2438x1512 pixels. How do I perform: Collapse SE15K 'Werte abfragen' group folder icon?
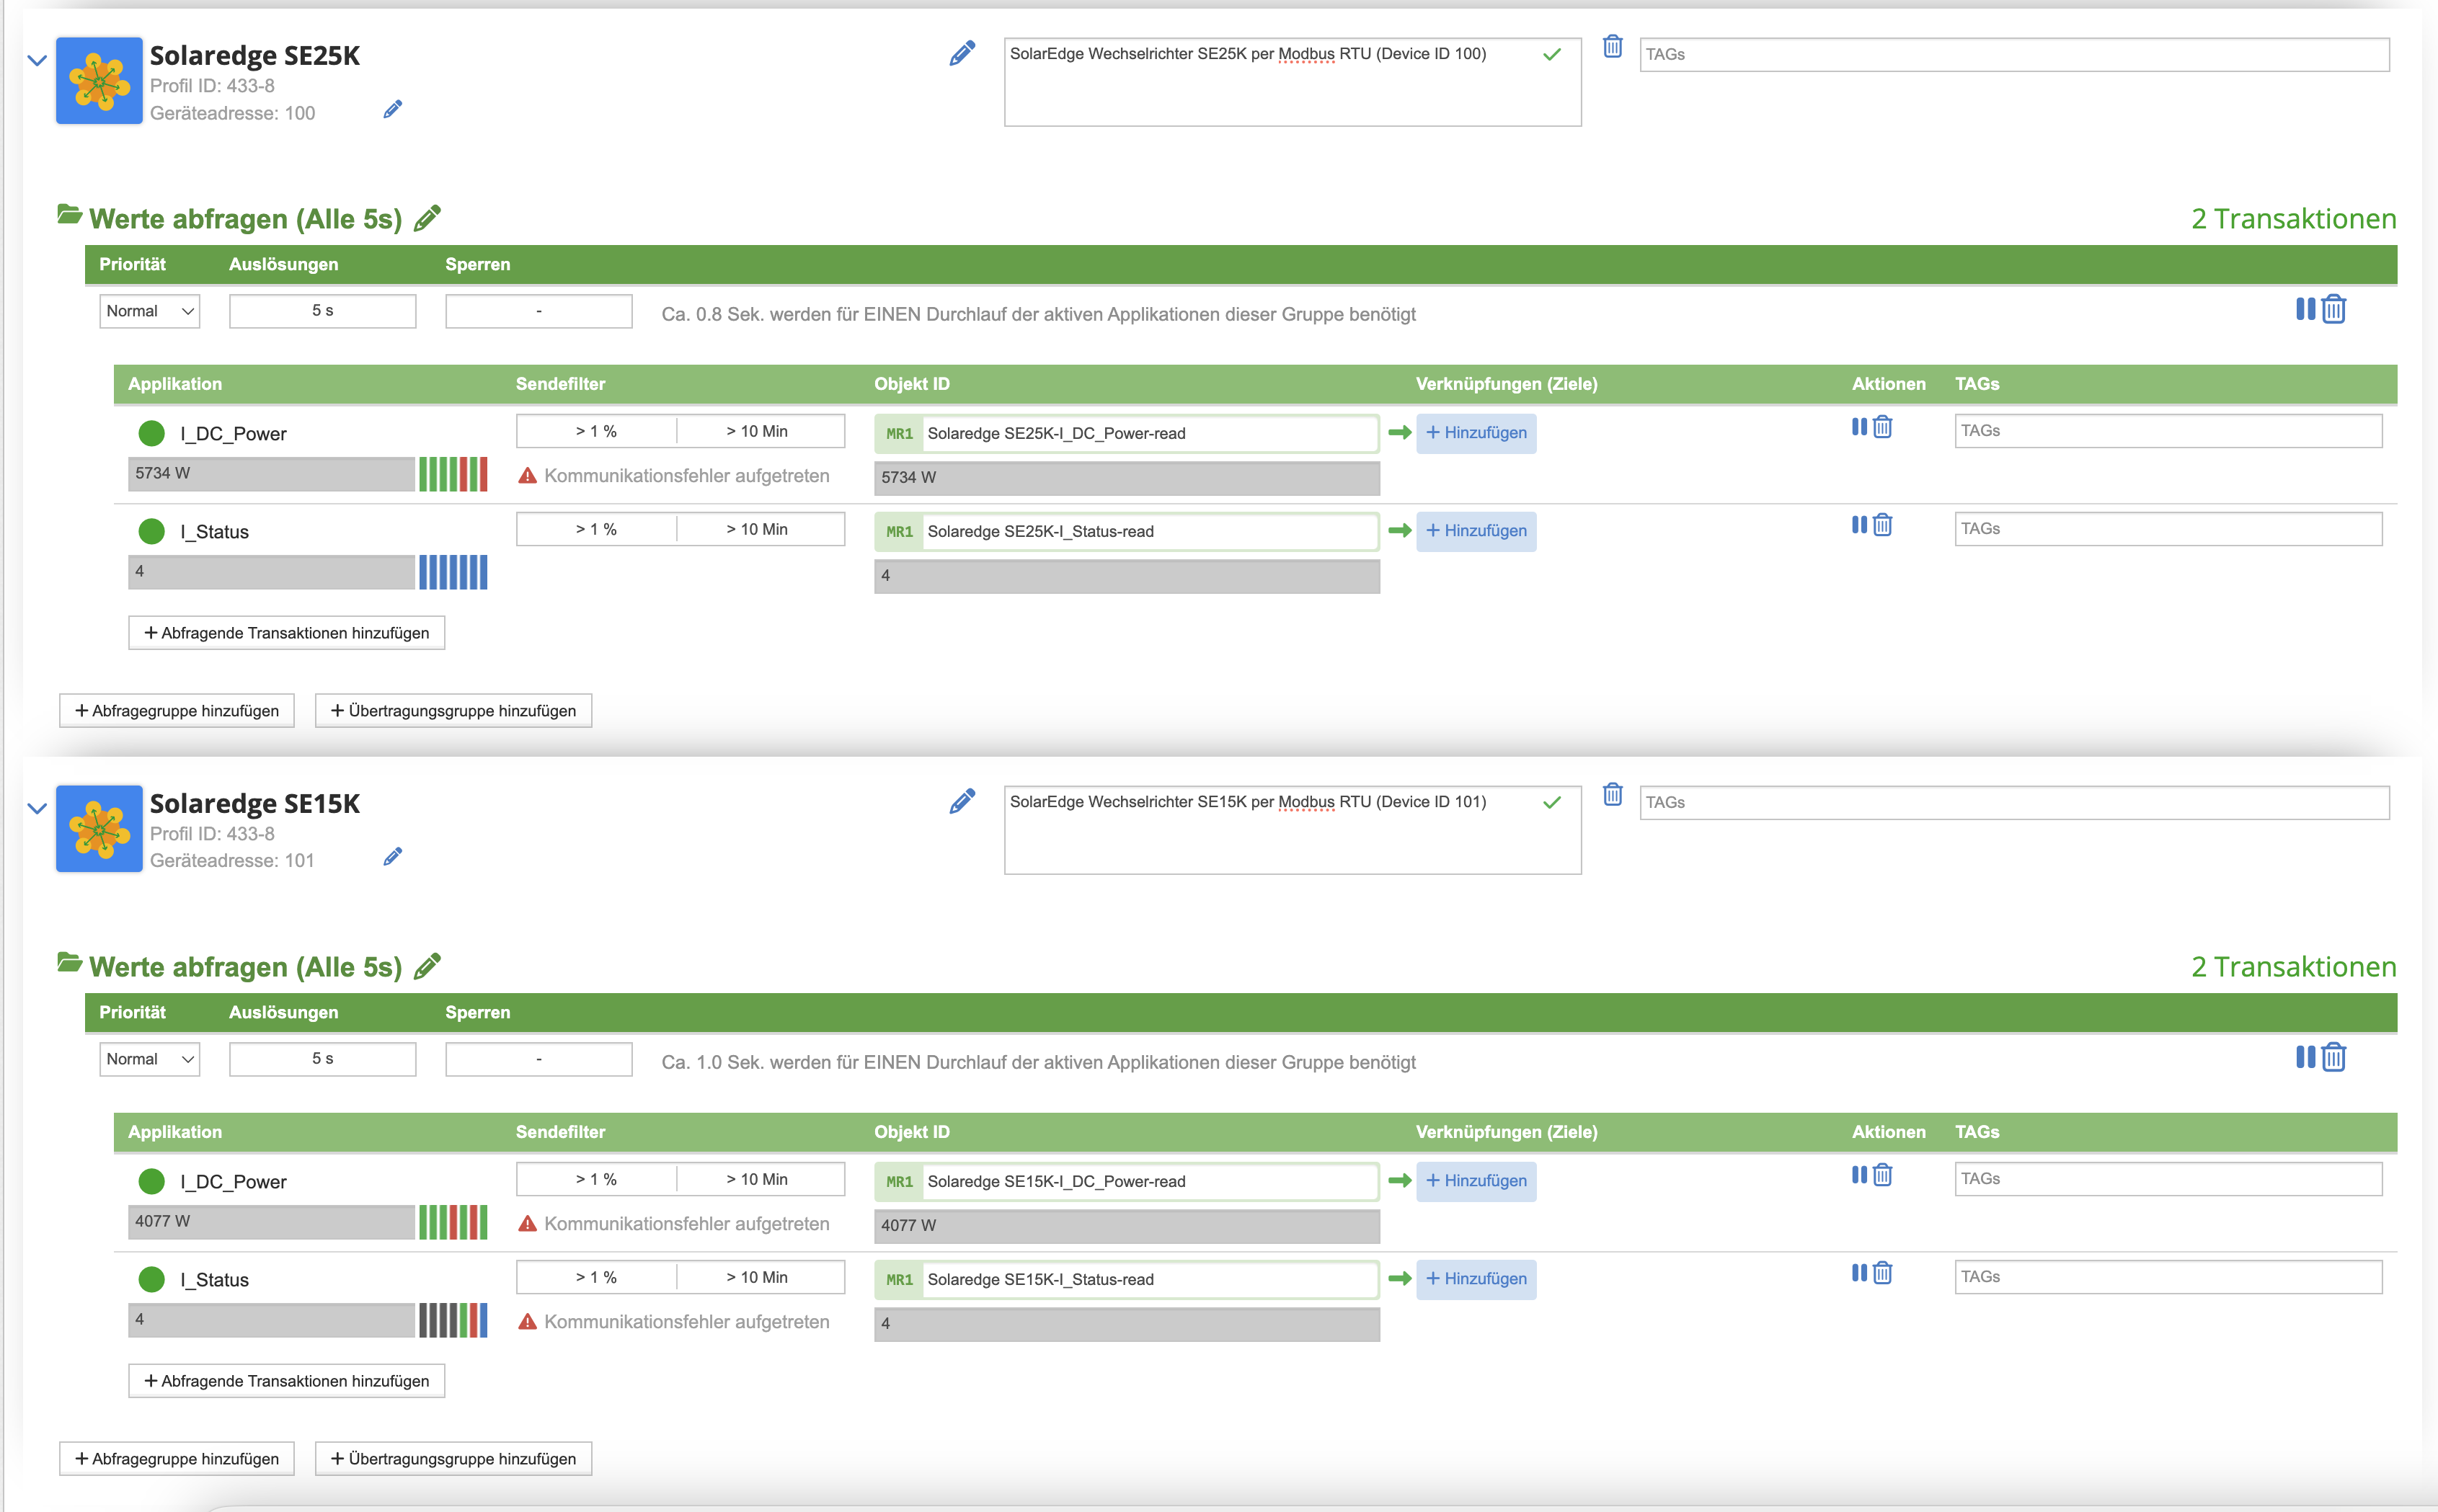[x=69, y=962]
